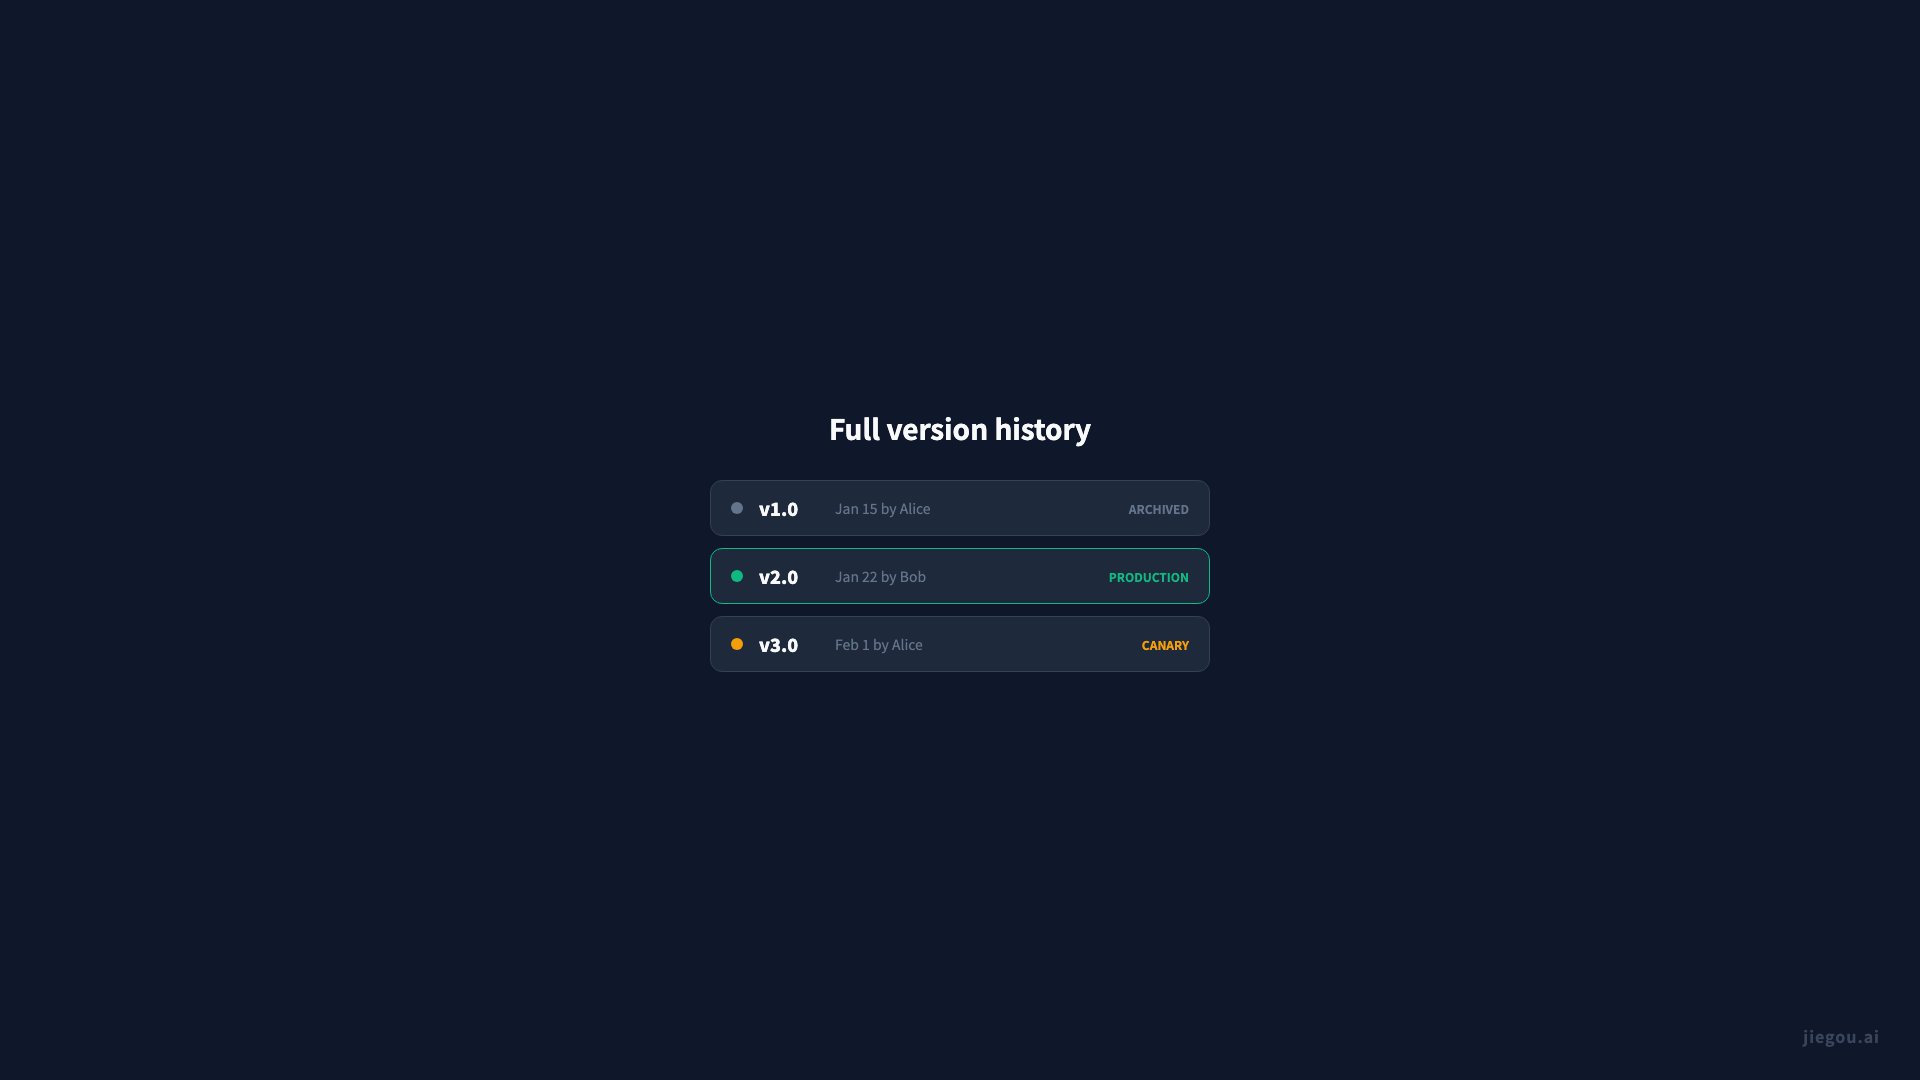Image resolution: width=1920 pixels, height=1080 pixels.
Task: Click the PRODUCTION status badge
Action: click(1148, 577)
